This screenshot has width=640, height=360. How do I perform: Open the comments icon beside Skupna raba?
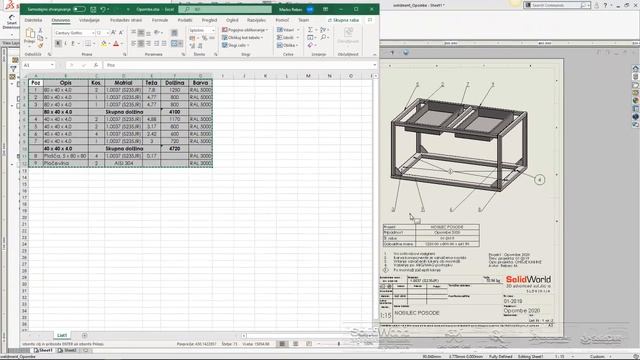point(370,20)
